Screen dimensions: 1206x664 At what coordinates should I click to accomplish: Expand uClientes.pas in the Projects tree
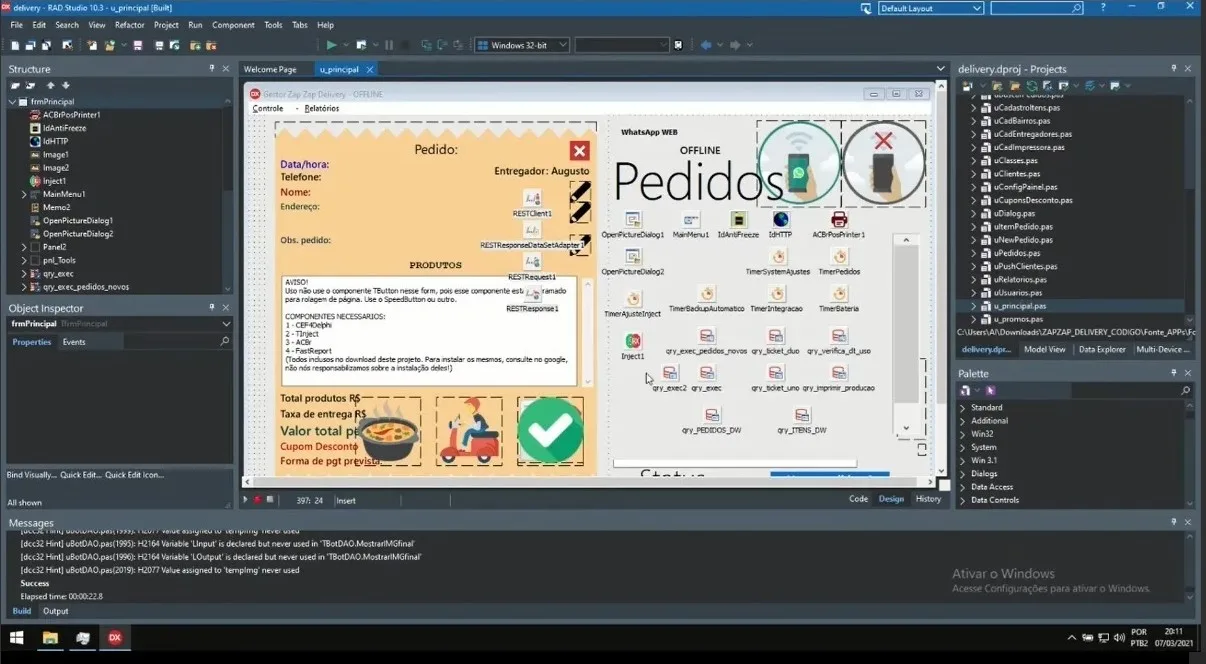pos(973,173)
